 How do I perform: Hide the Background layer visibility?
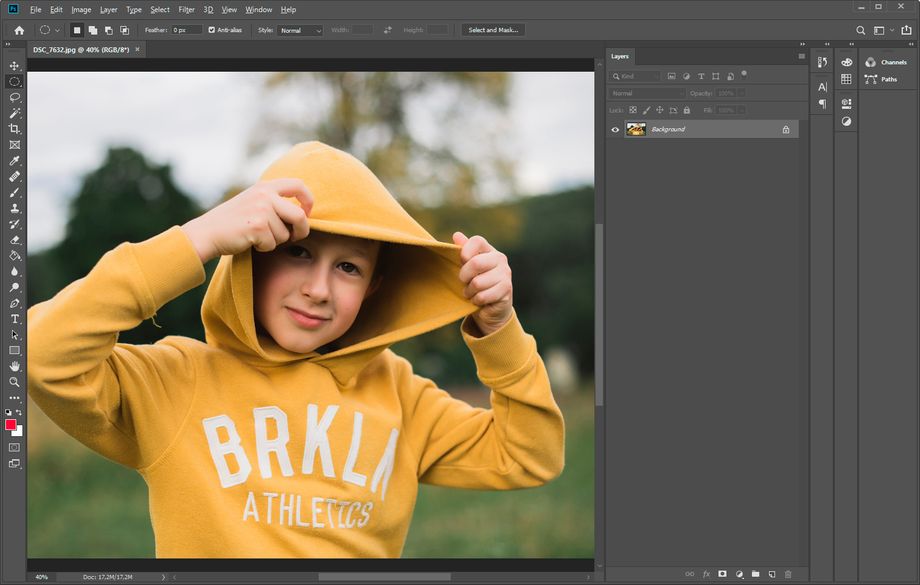click(616, 129)
